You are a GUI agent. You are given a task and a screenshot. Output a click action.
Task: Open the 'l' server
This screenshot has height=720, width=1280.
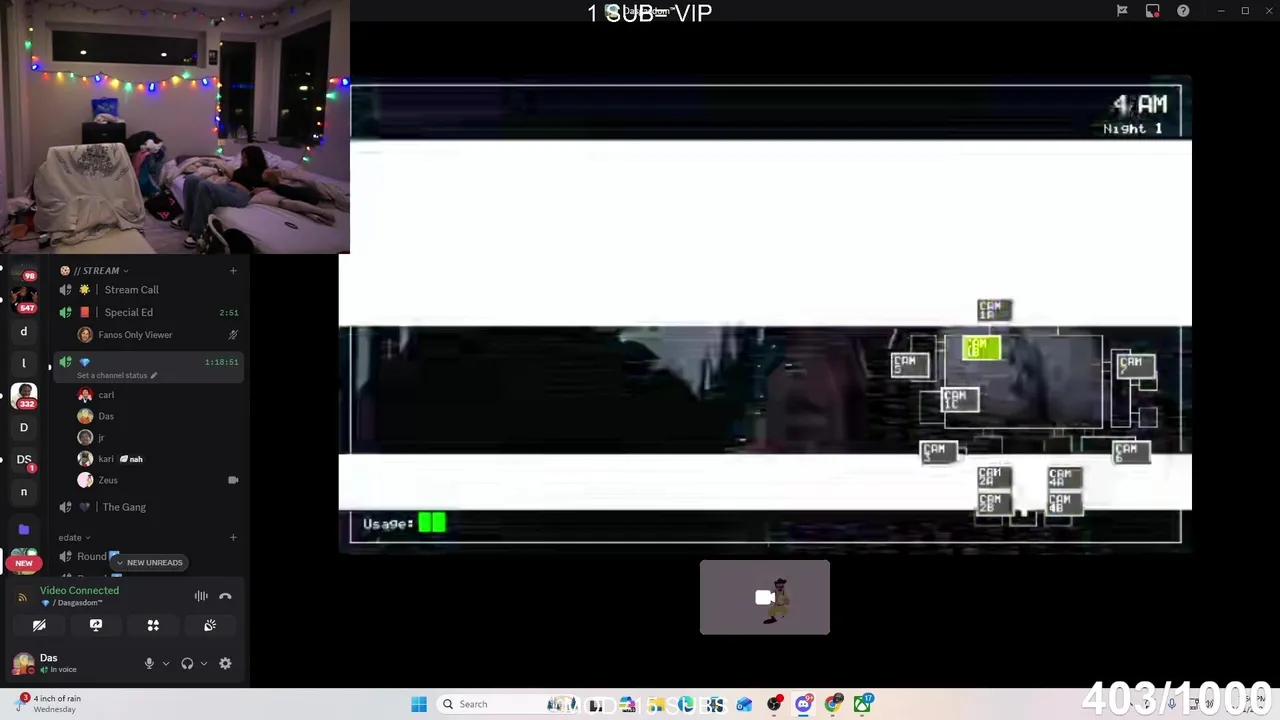coord(24,363)
